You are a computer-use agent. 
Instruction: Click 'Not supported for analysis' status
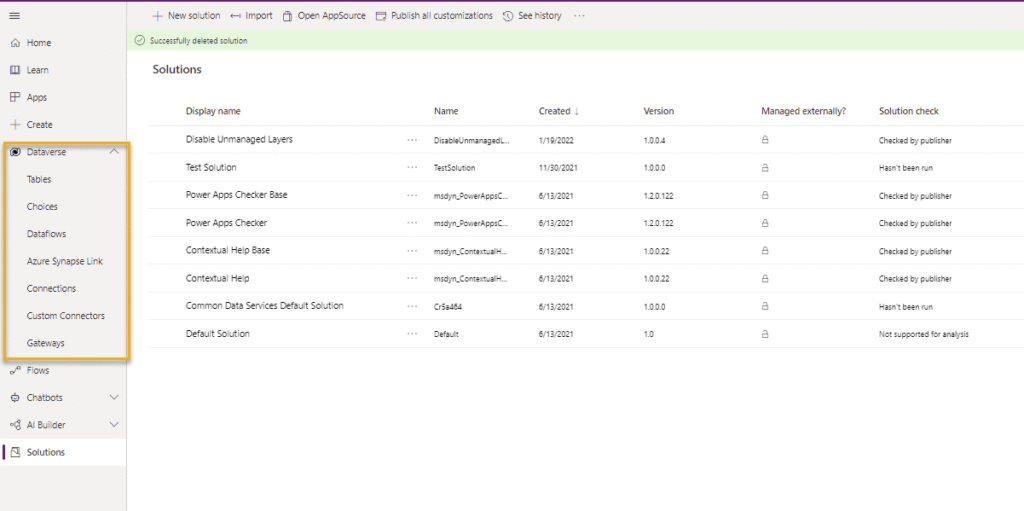pos(923,334)
